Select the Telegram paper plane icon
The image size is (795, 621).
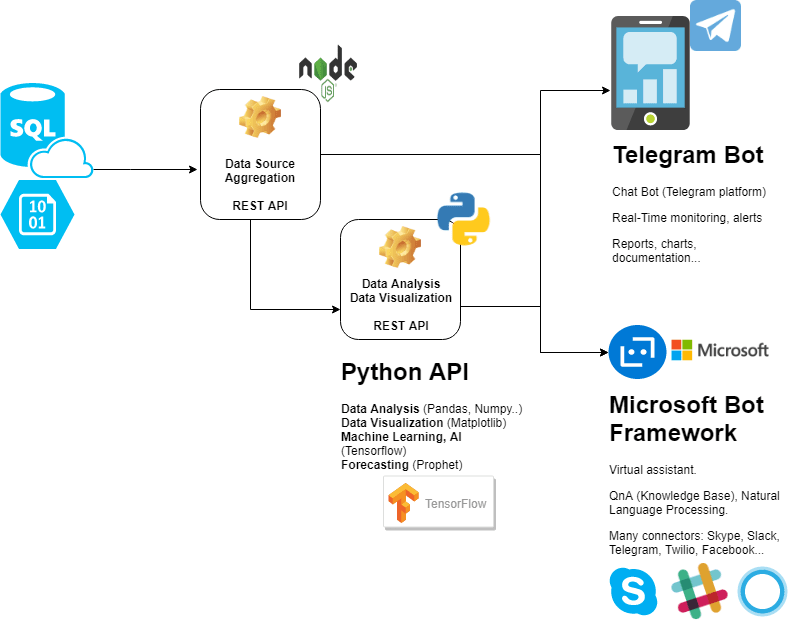[715, 25]
